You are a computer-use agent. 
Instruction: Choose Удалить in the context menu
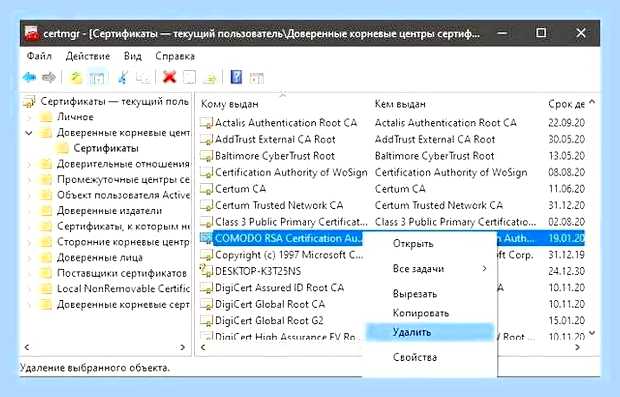430,332
